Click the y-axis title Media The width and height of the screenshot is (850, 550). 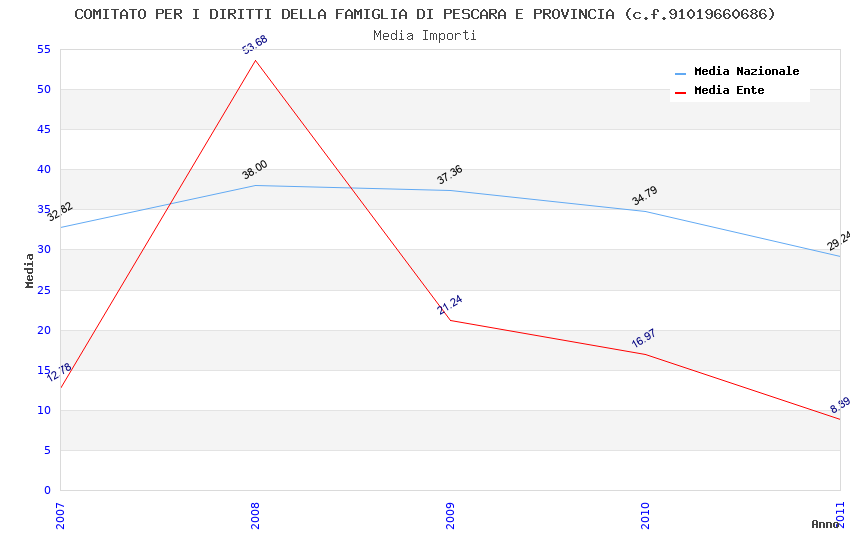[x=30, y=270]
